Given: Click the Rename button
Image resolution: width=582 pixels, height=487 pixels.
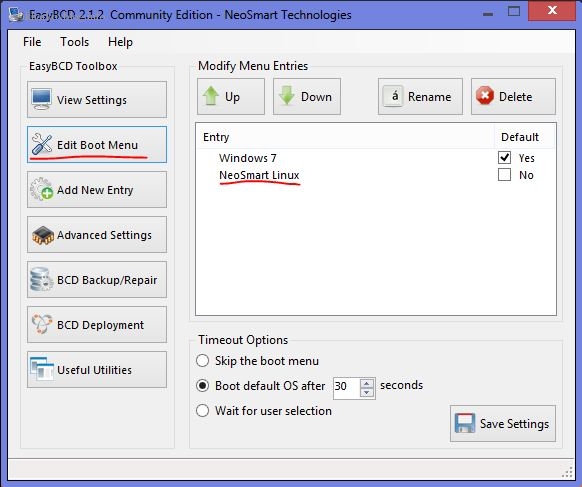Looking at the screenshot, I should 420,96.
